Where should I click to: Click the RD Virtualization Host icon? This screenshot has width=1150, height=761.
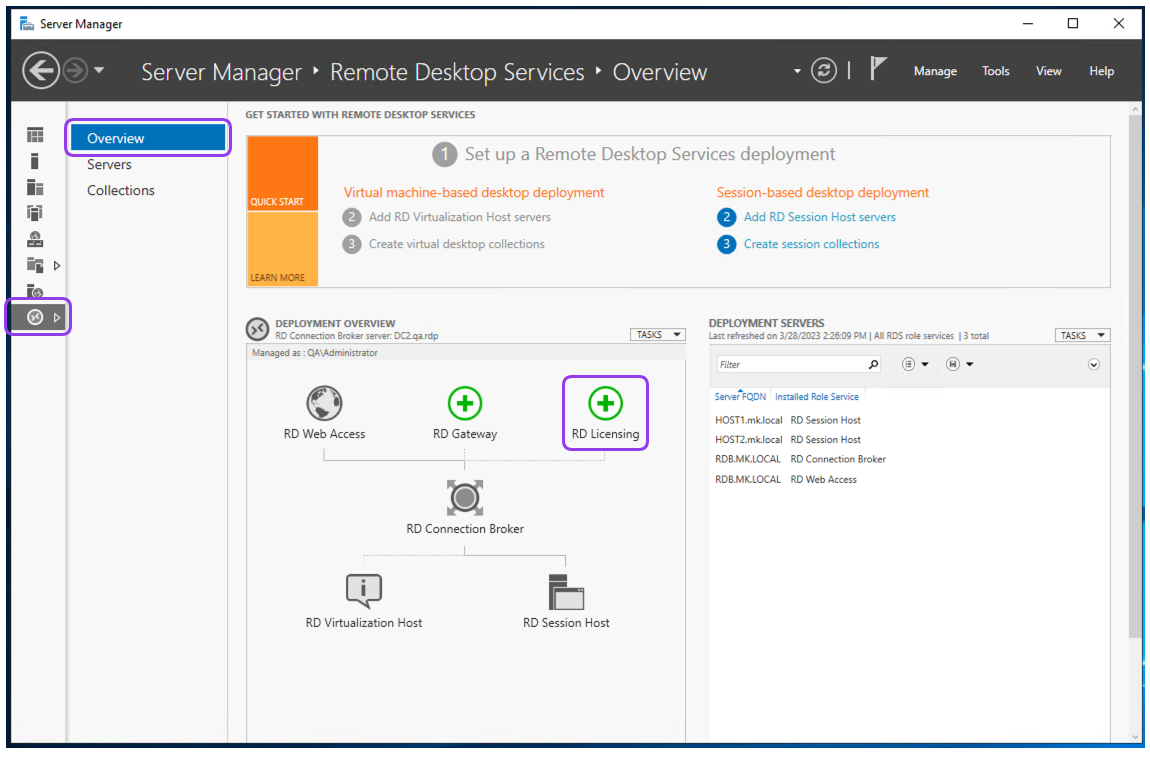(364, 592)
